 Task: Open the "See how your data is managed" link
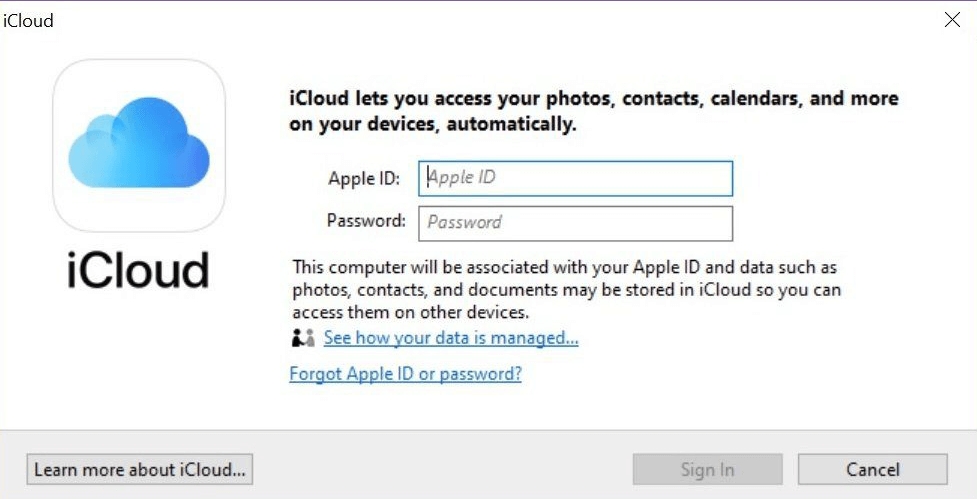(451, 338)
